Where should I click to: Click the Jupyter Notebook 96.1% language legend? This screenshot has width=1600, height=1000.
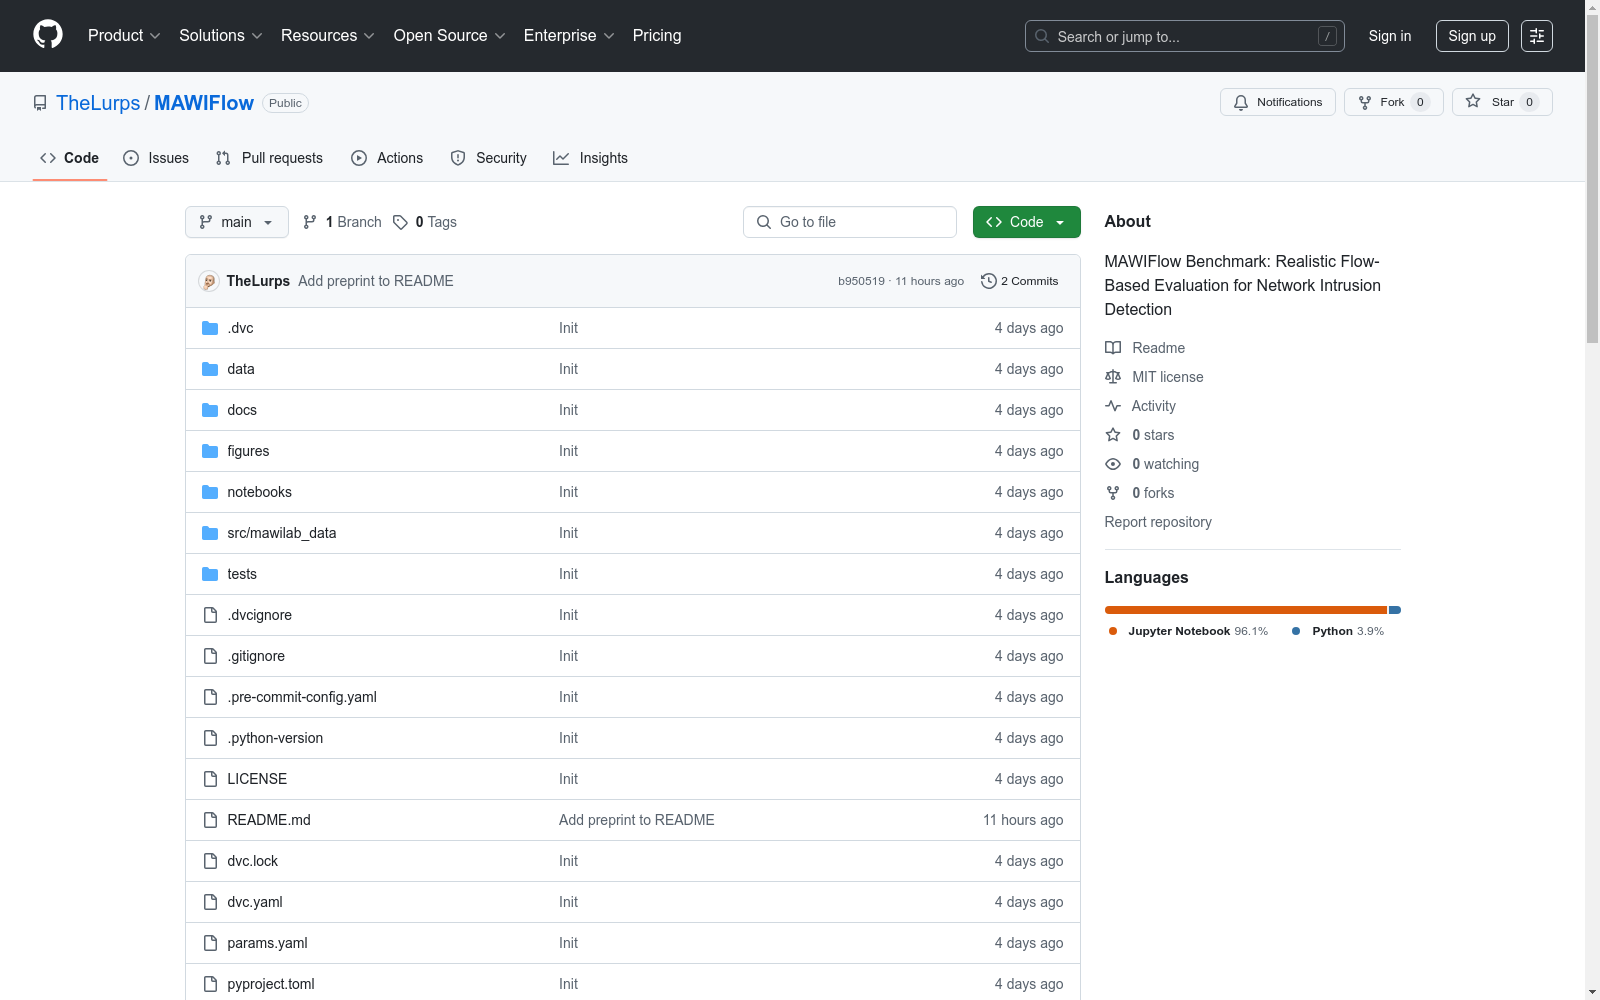1188,631
